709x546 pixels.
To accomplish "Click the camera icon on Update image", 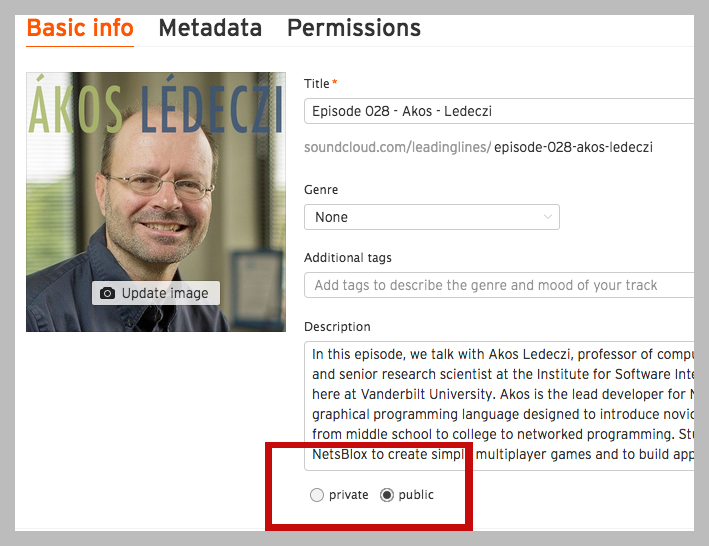I will pyautogui.click(x=108, y=293).
